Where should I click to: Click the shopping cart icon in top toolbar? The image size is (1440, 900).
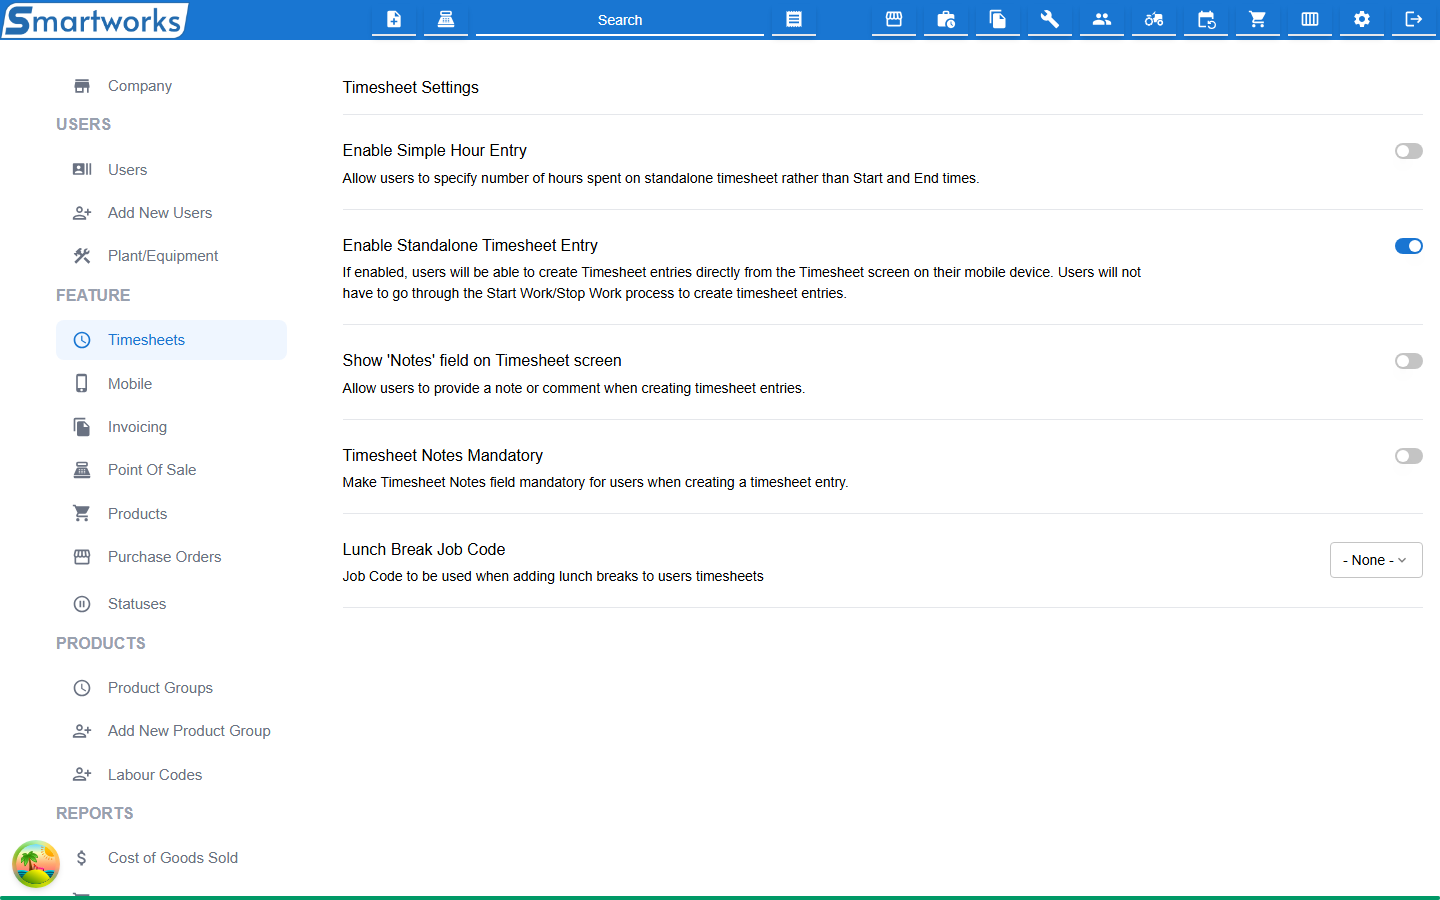(1258, 19)
